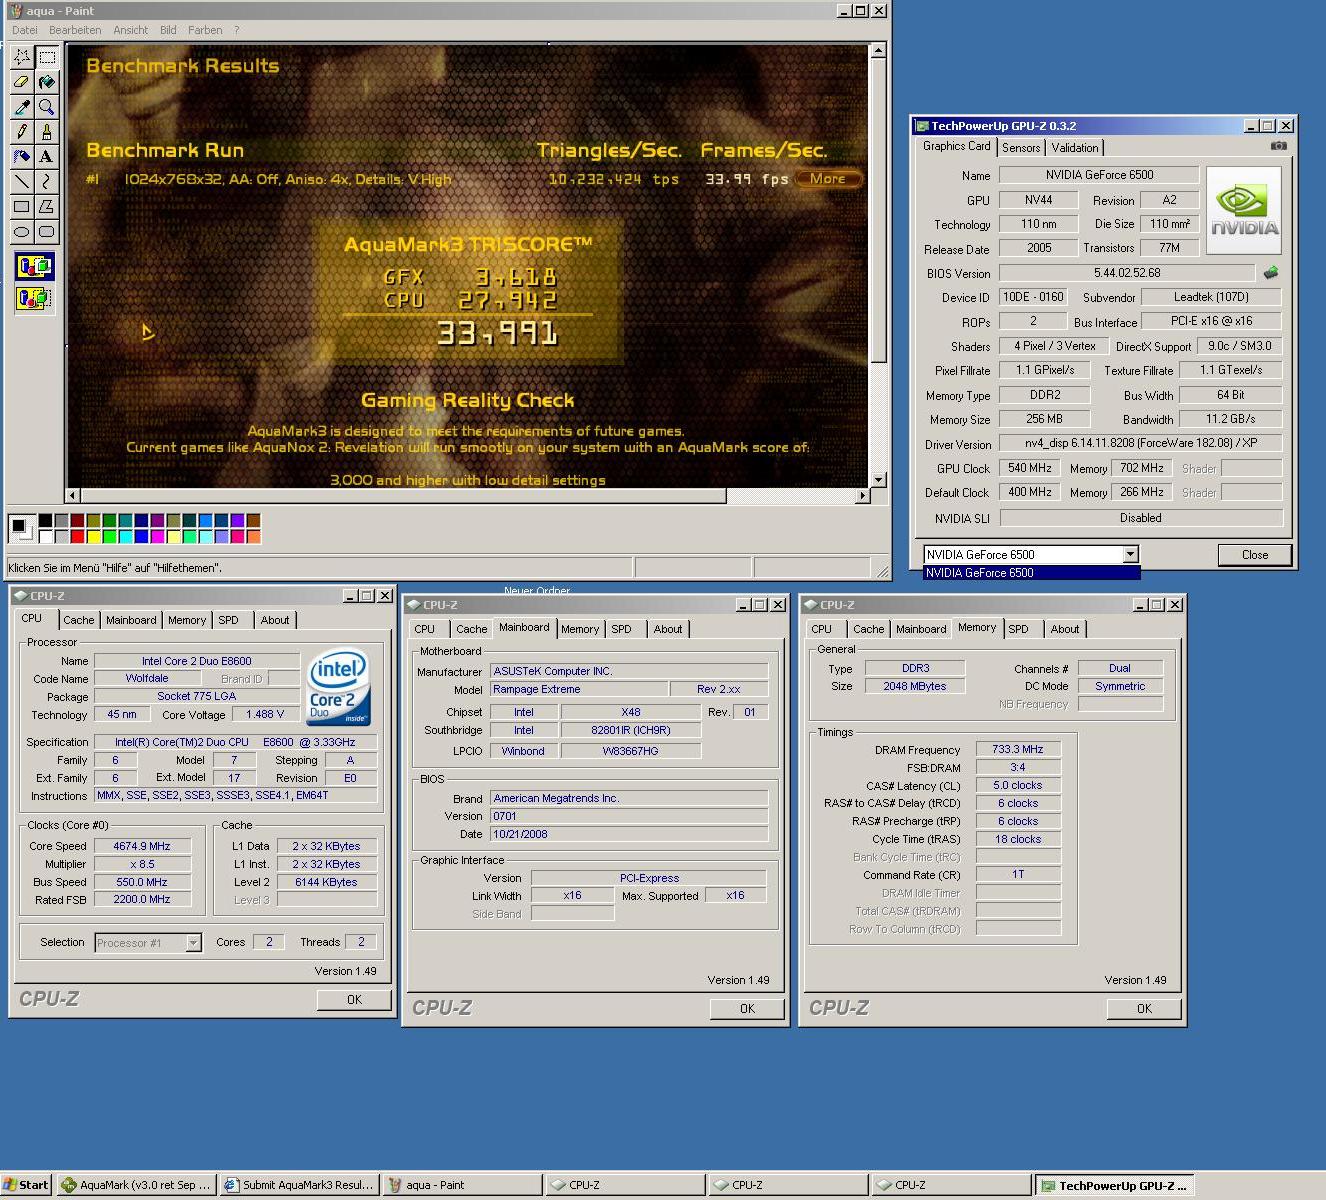Click the GPU-Z screenshot camera icon
Viewport: 1326px width, 1200px height.
[x=1278, y=146]
